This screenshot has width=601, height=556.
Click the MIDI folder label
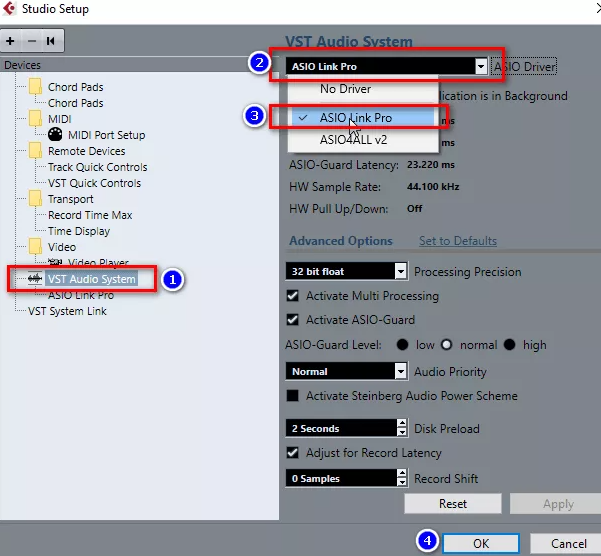(x=59, y=119)
